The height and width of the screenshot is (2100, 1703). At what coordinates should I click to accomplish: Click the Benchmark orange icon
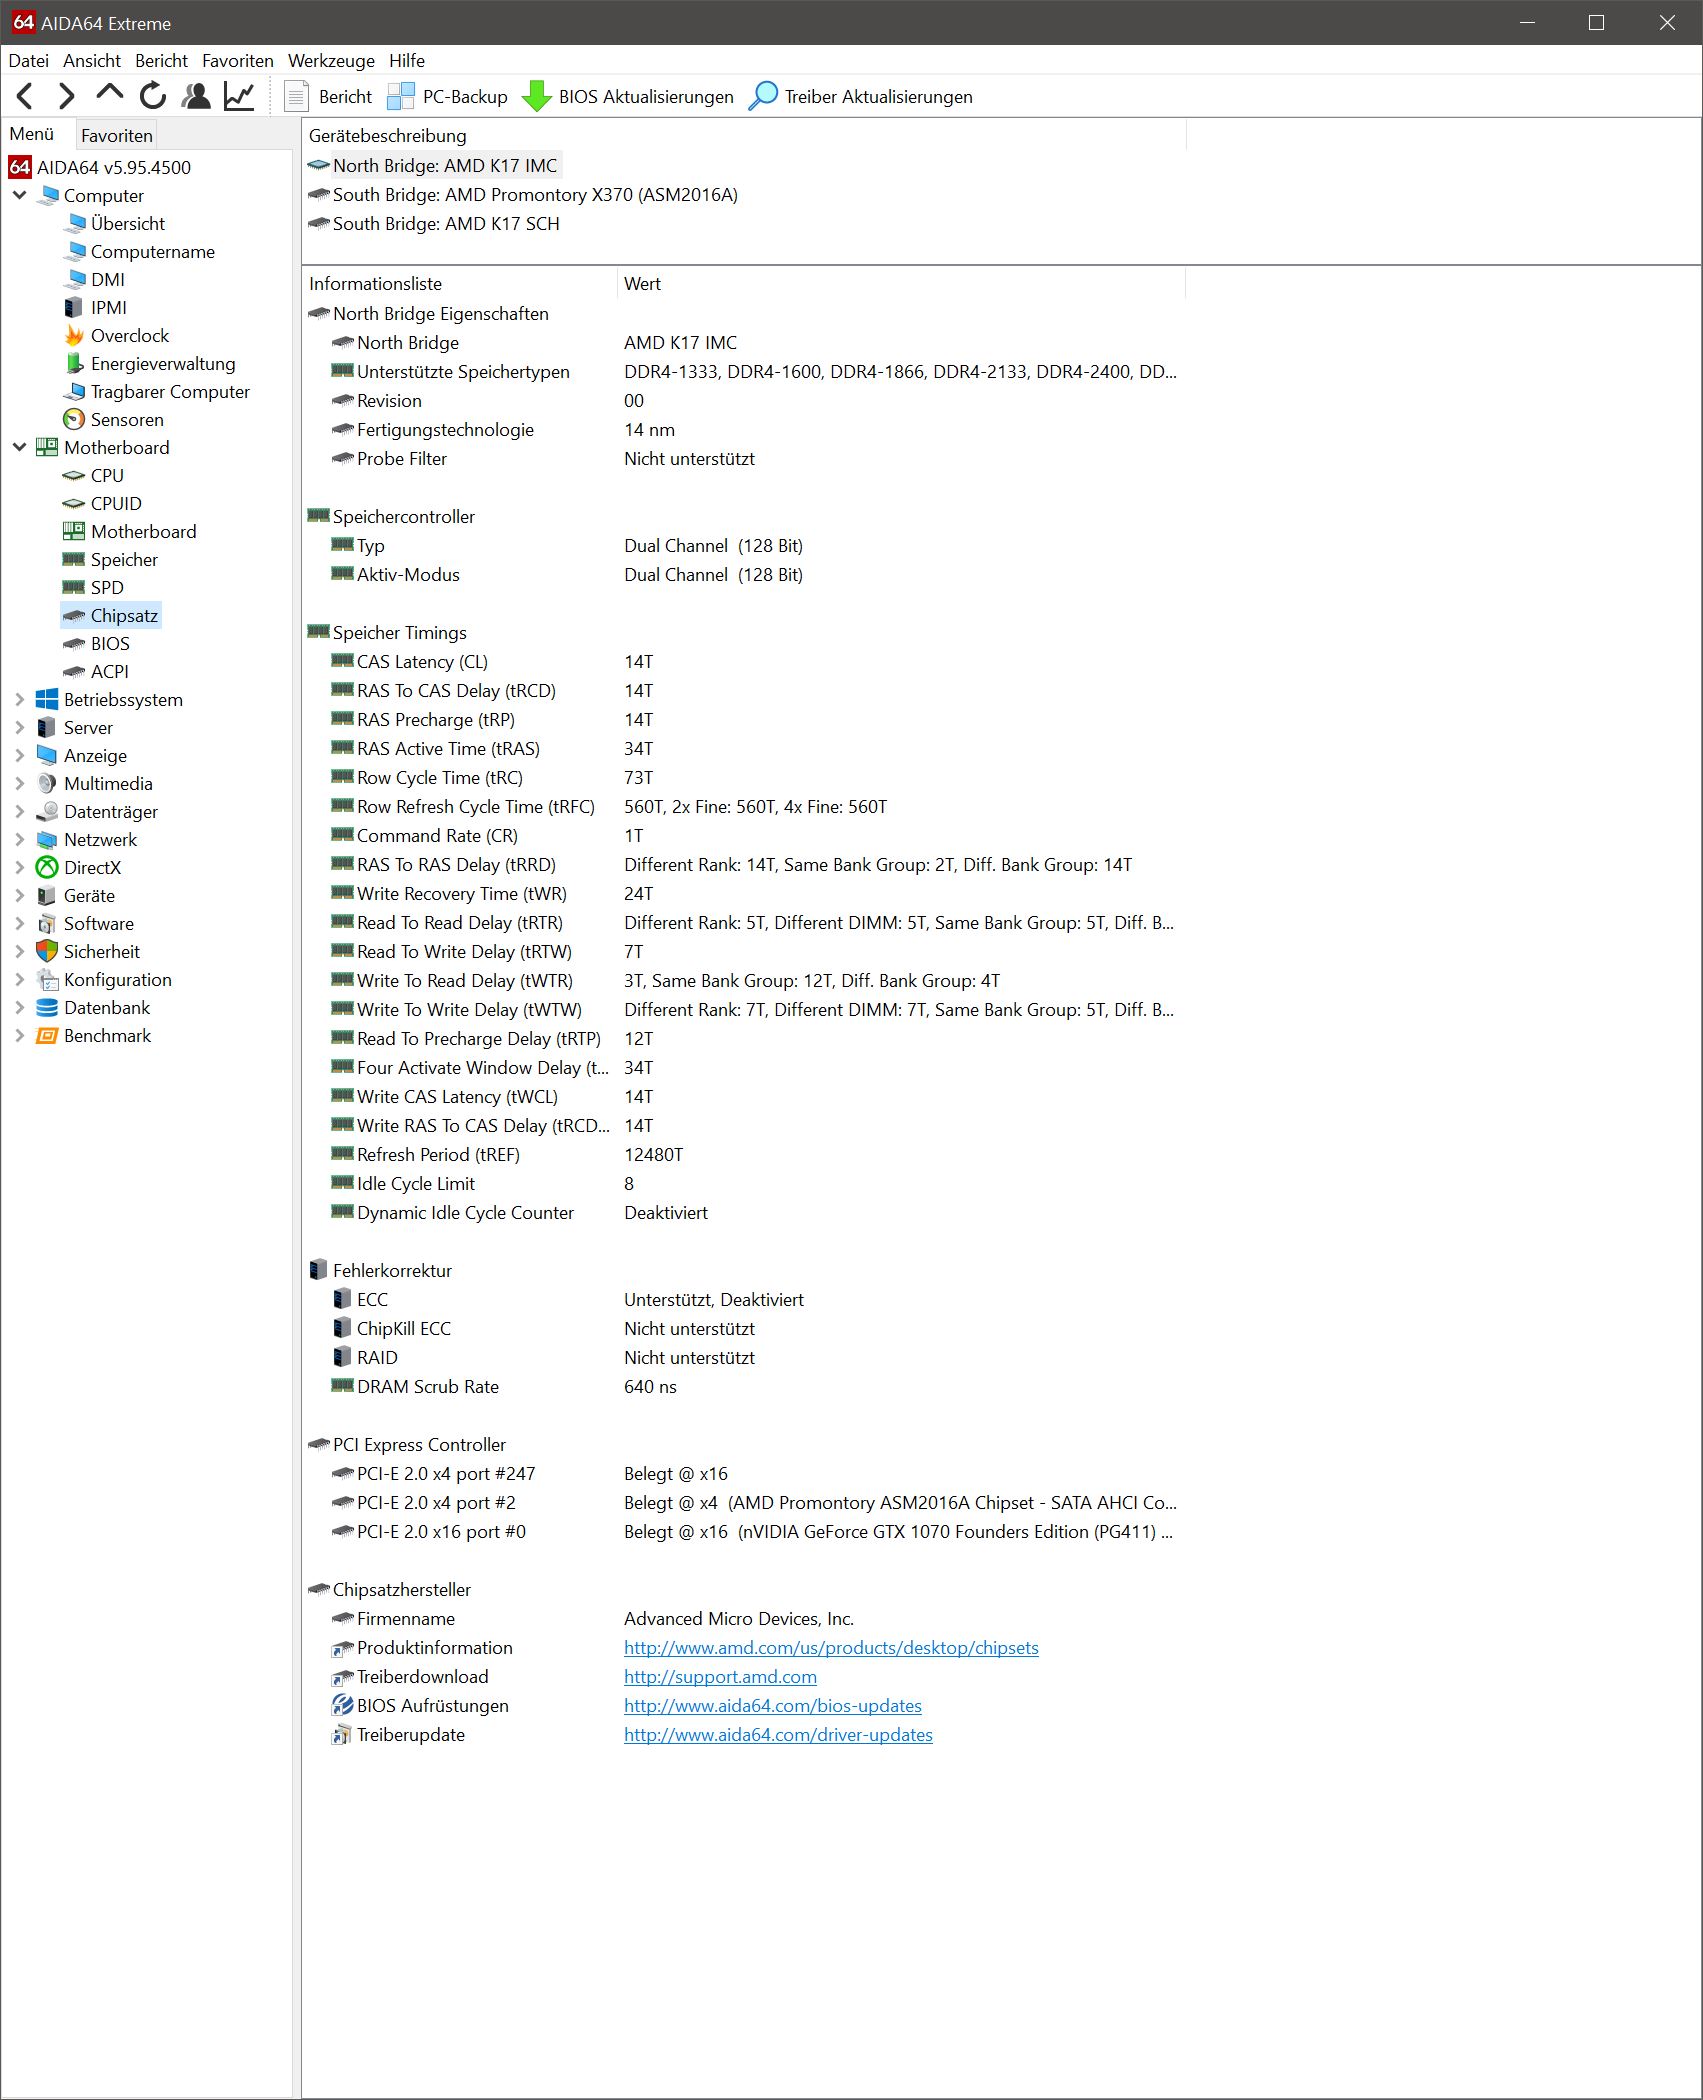pyautogui.click(x=47, y=1035)
